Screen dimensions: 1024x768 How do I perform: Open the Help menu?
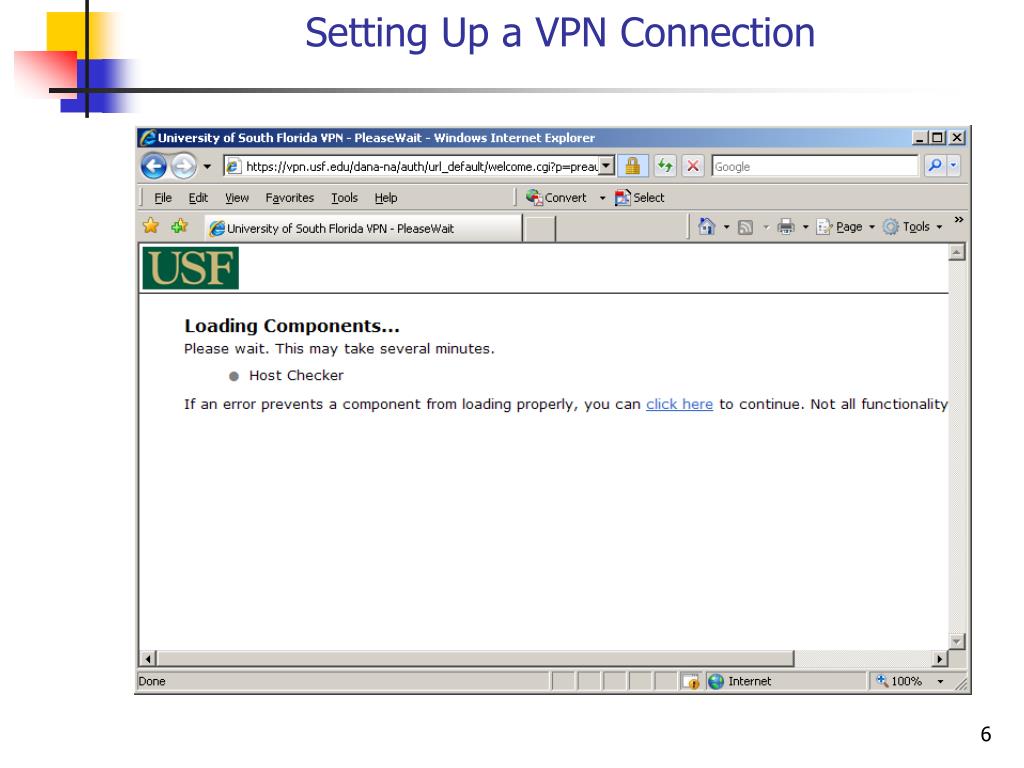click(385, 198)
